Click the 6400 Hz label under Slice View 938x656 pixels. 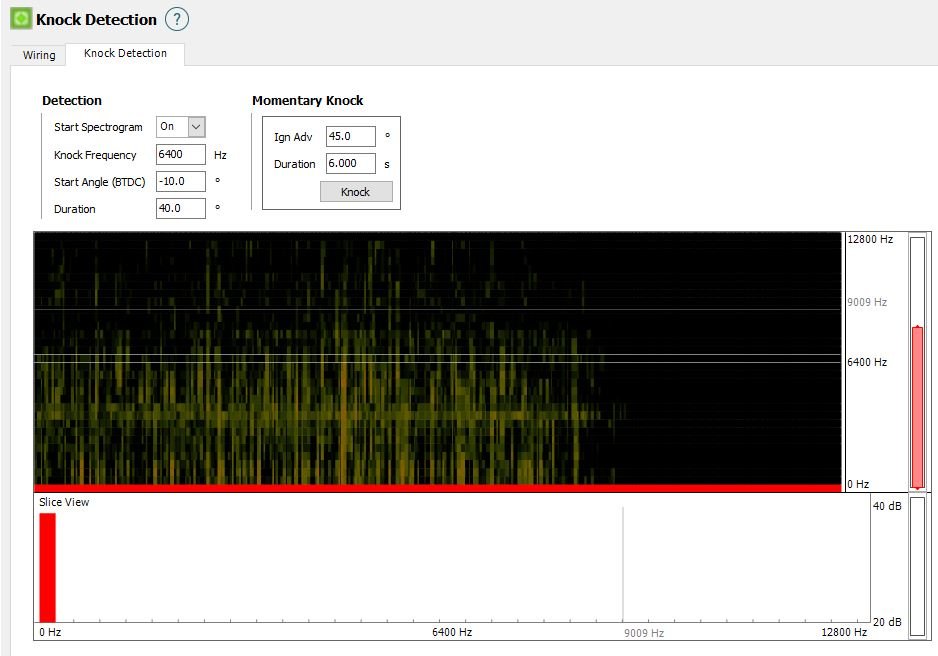tap(452, 632)
